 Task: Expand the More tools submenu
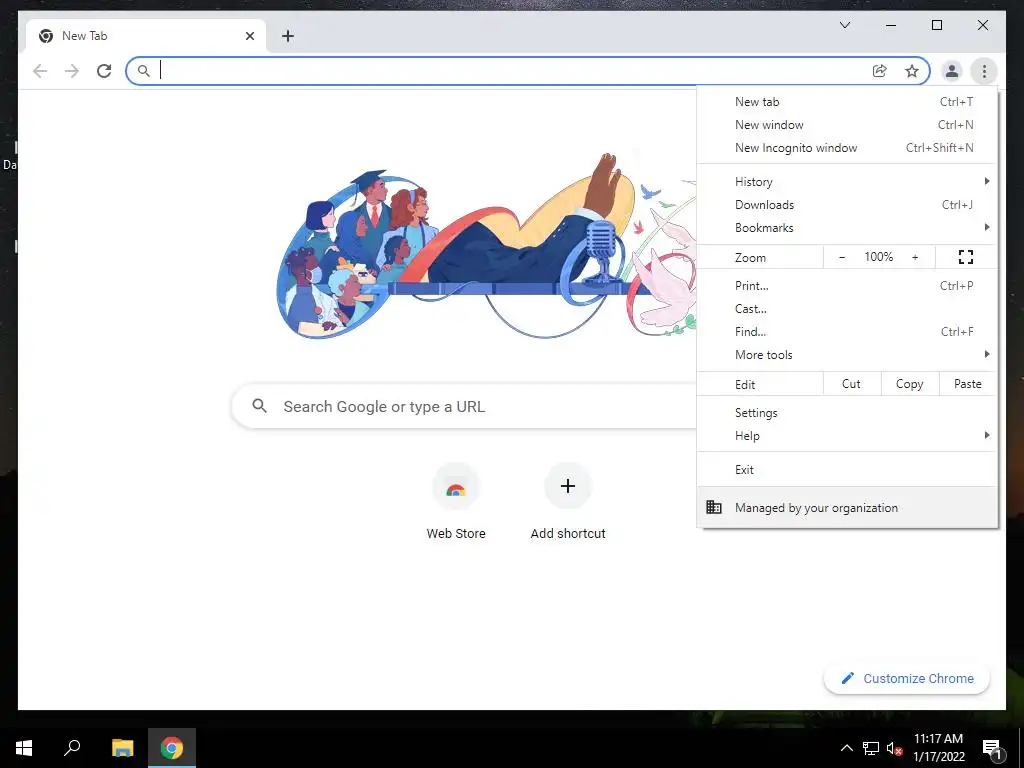pos(847,355)
